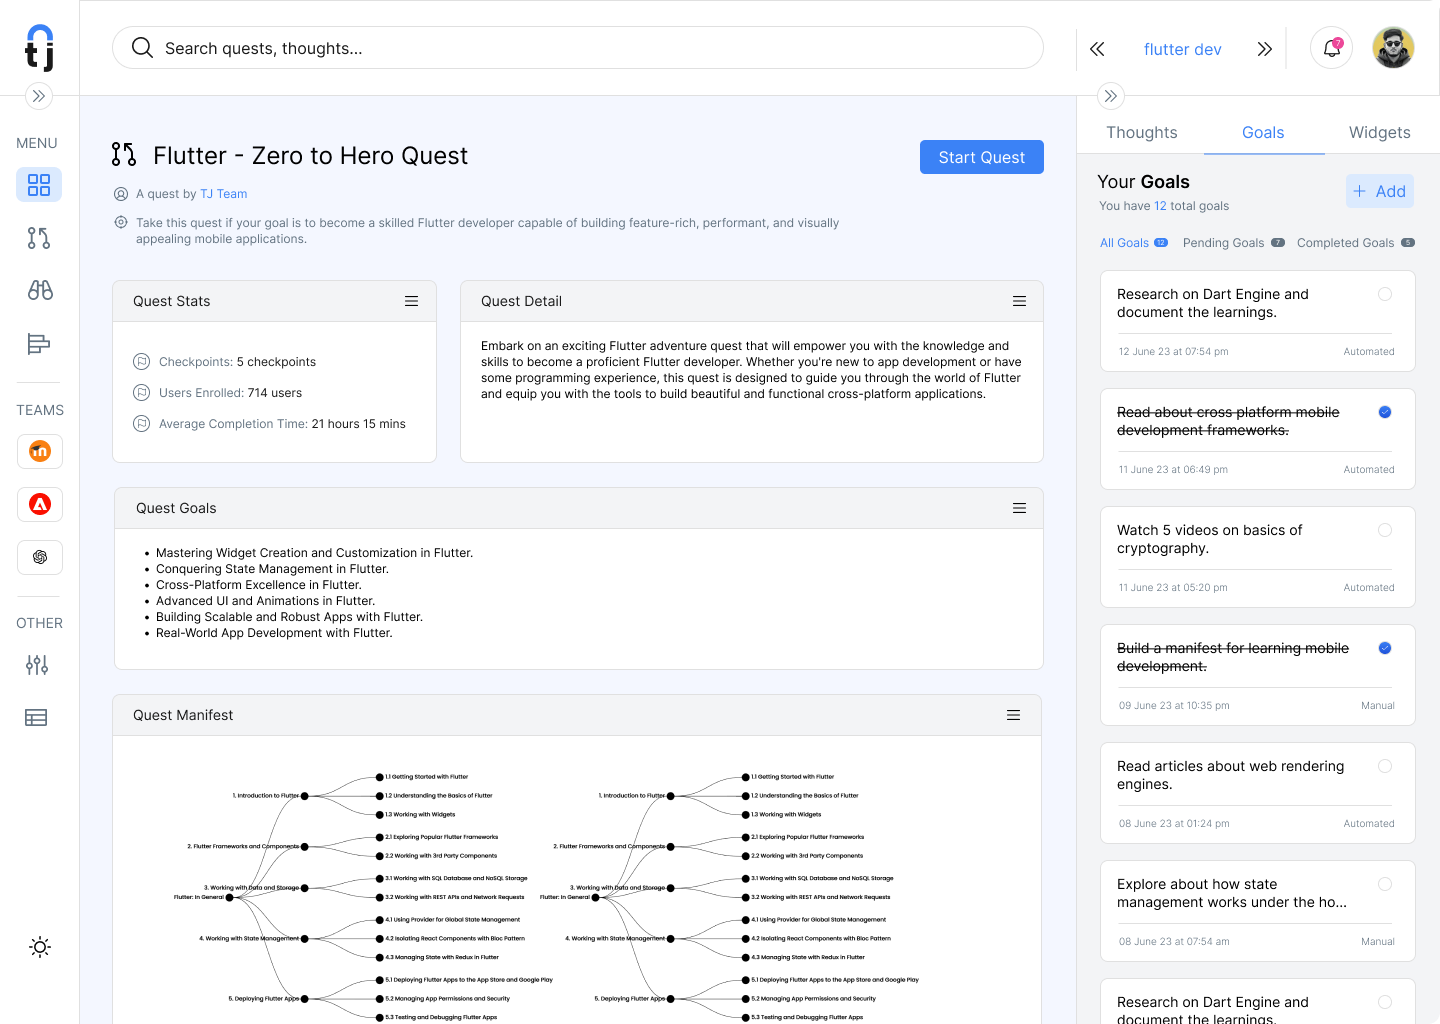1440x1024 pixels.
Task: Click the 21 hours 15 mins completion stat
Action: click(358, 424)
